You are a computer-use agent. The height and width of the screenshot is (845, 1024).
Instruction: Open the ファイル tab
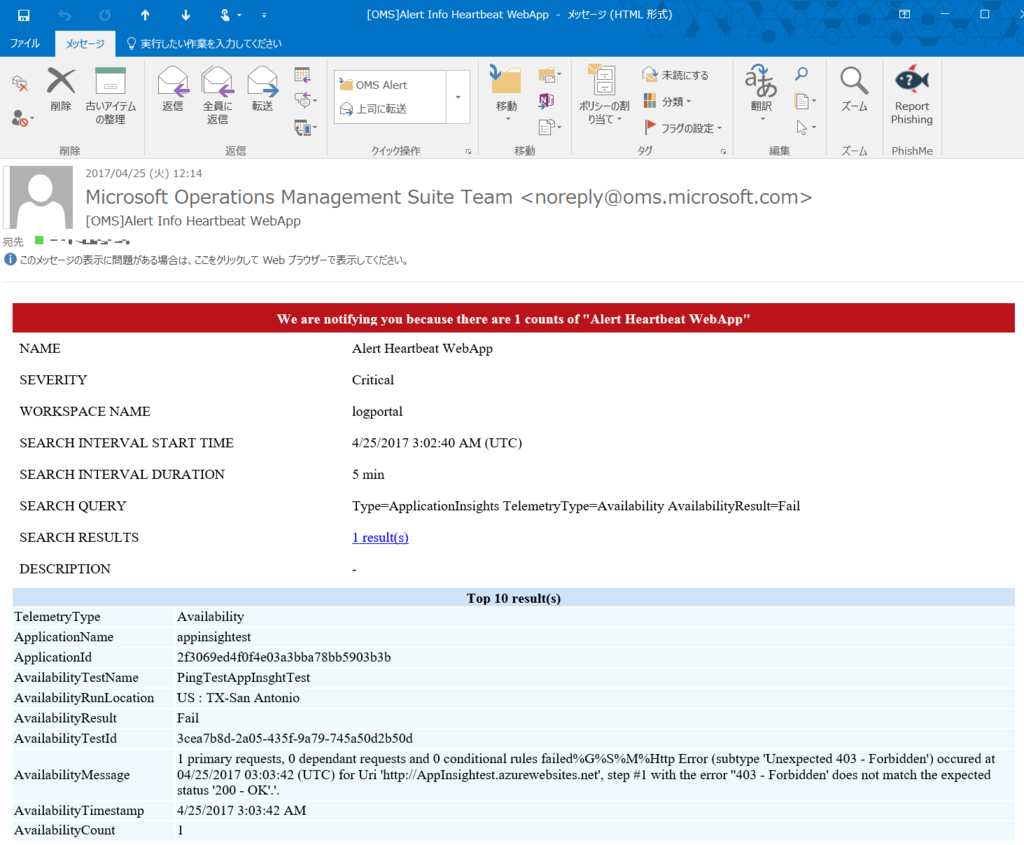pyautogui.click(x=25, y=43)
